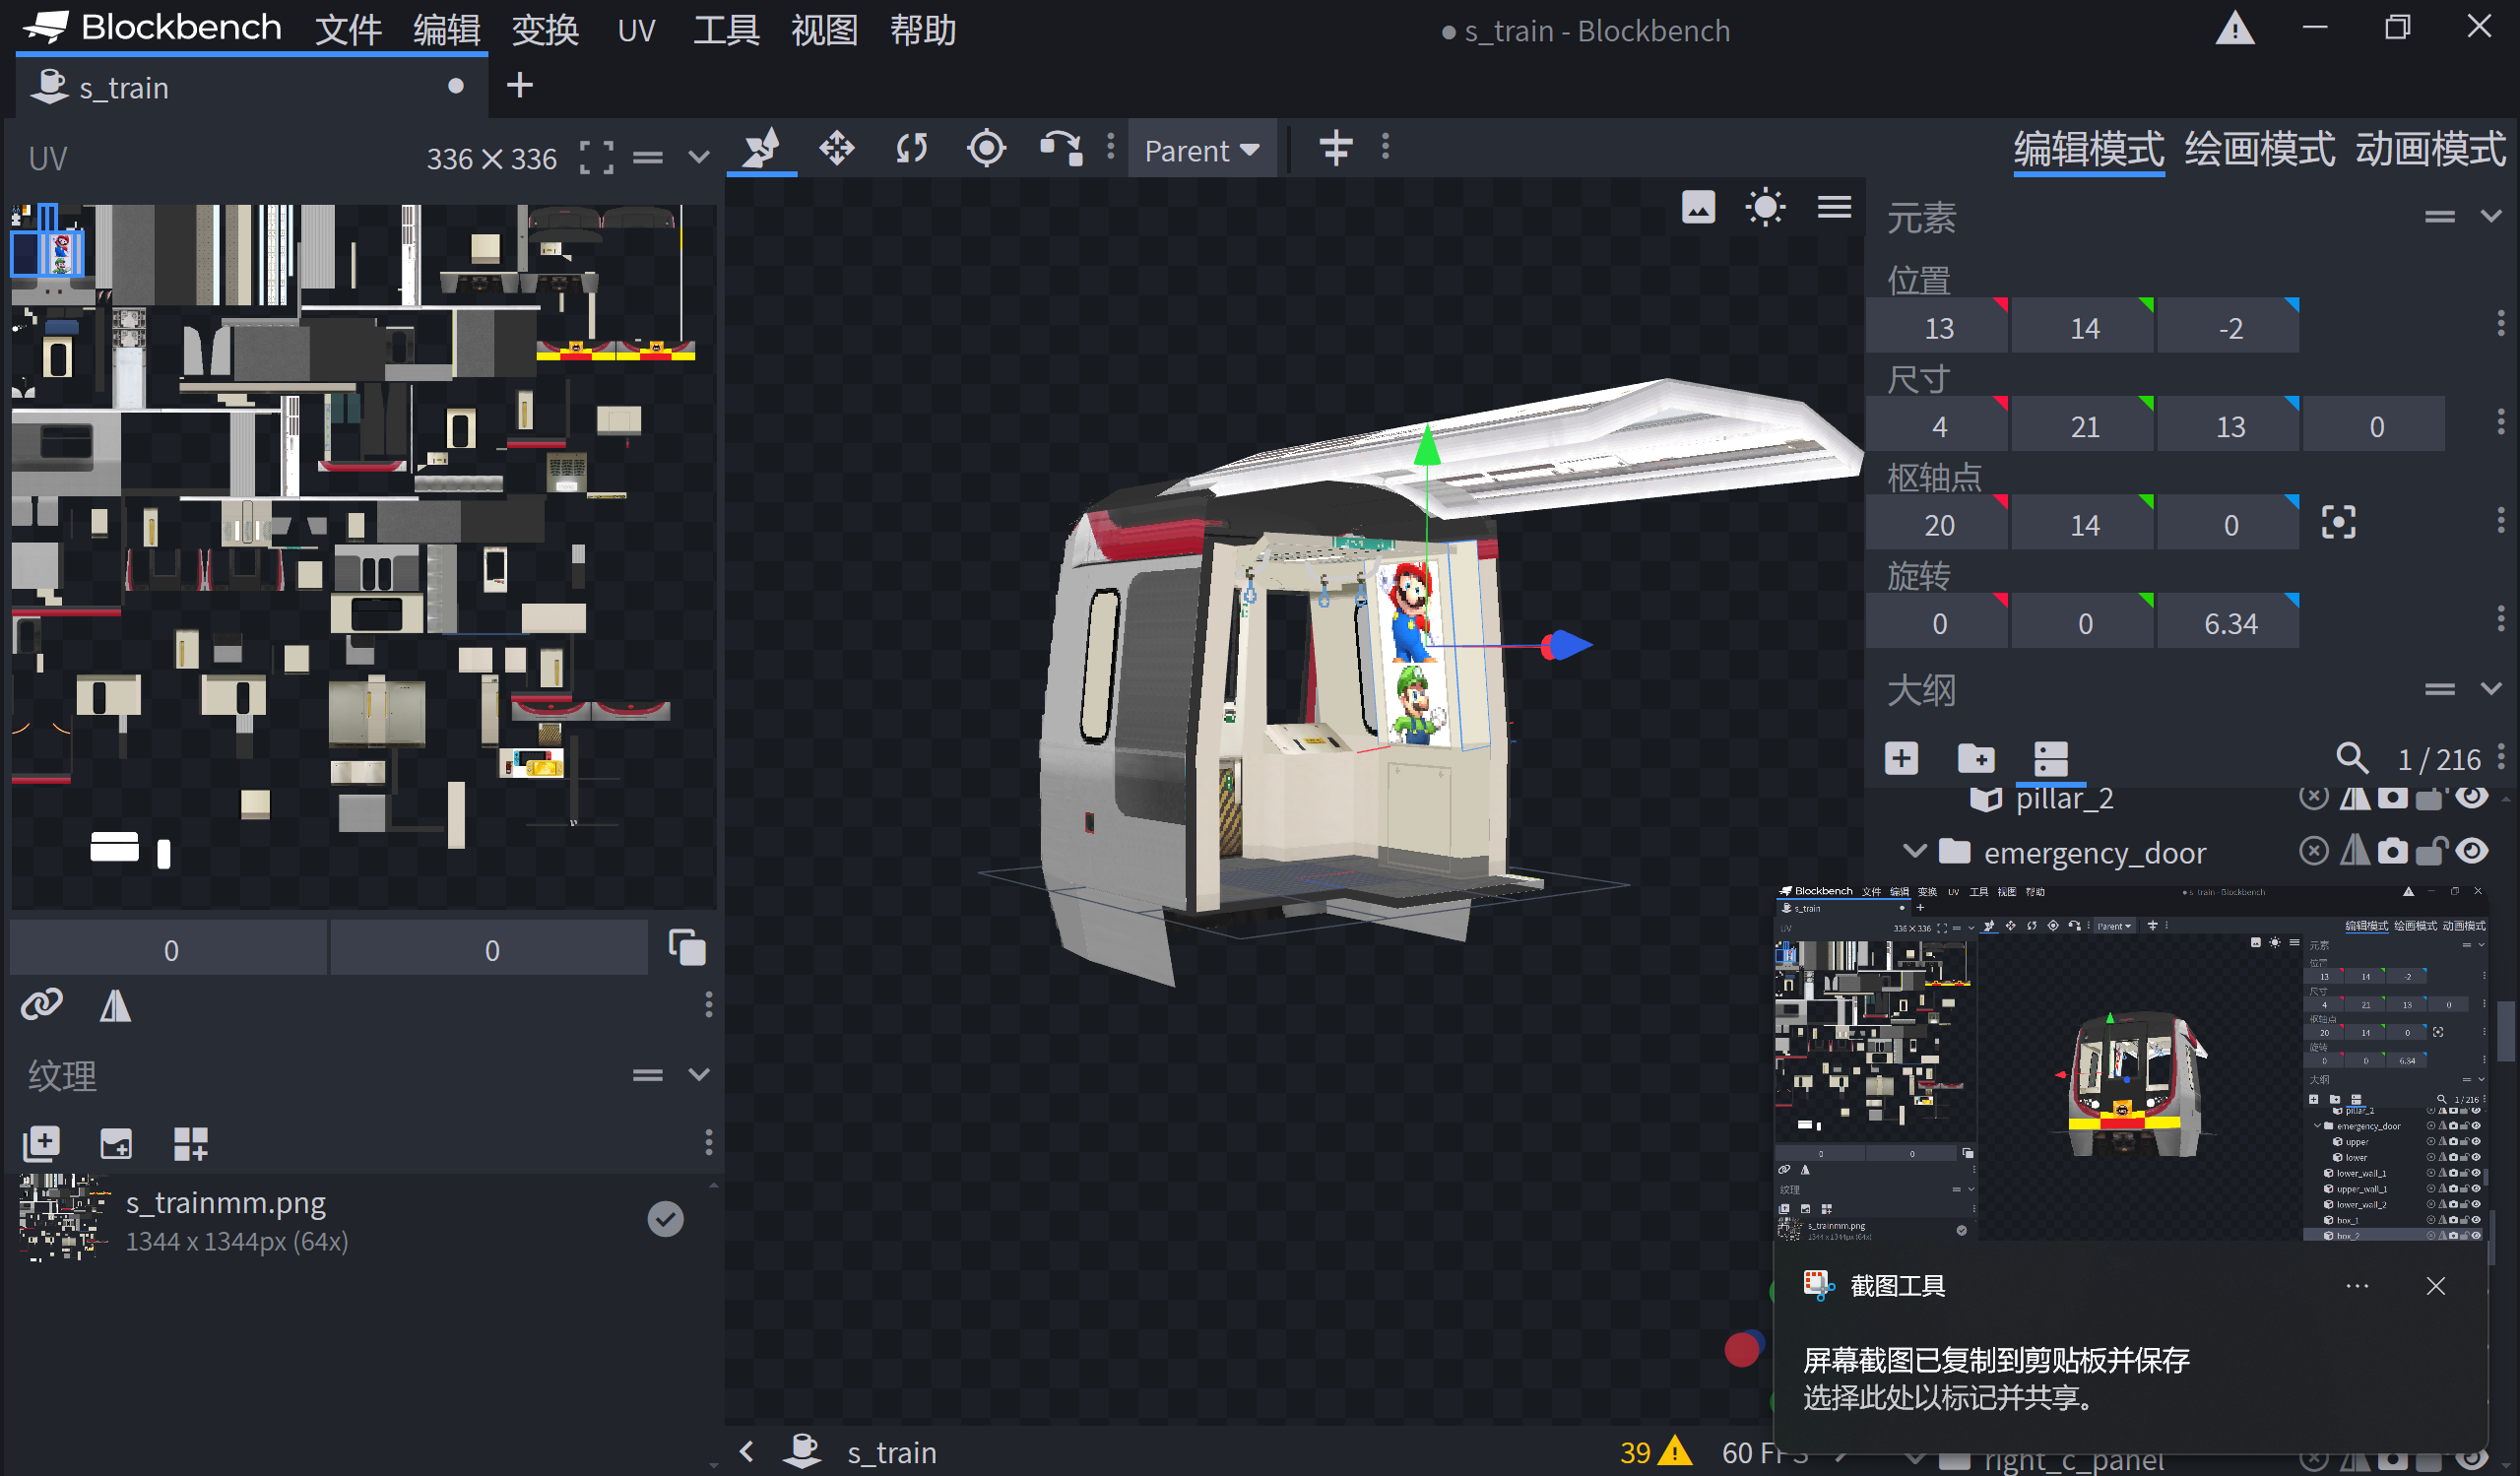
Task: Toggle mirror UV icon for emergency_door
Action: pyautogui.click(x=2354, y=850)
